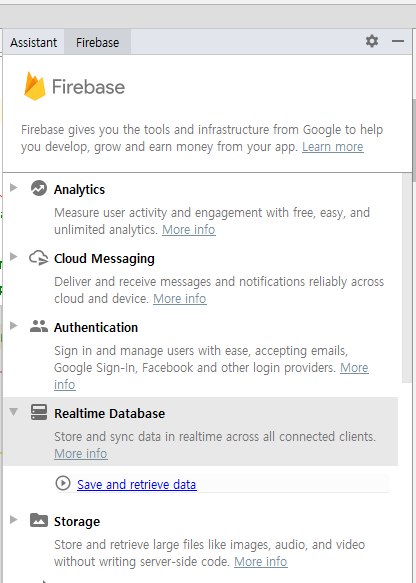This screenshot has width=416, height=583.
Task: Open More info link under Analytics
Action: click(188, 230)
